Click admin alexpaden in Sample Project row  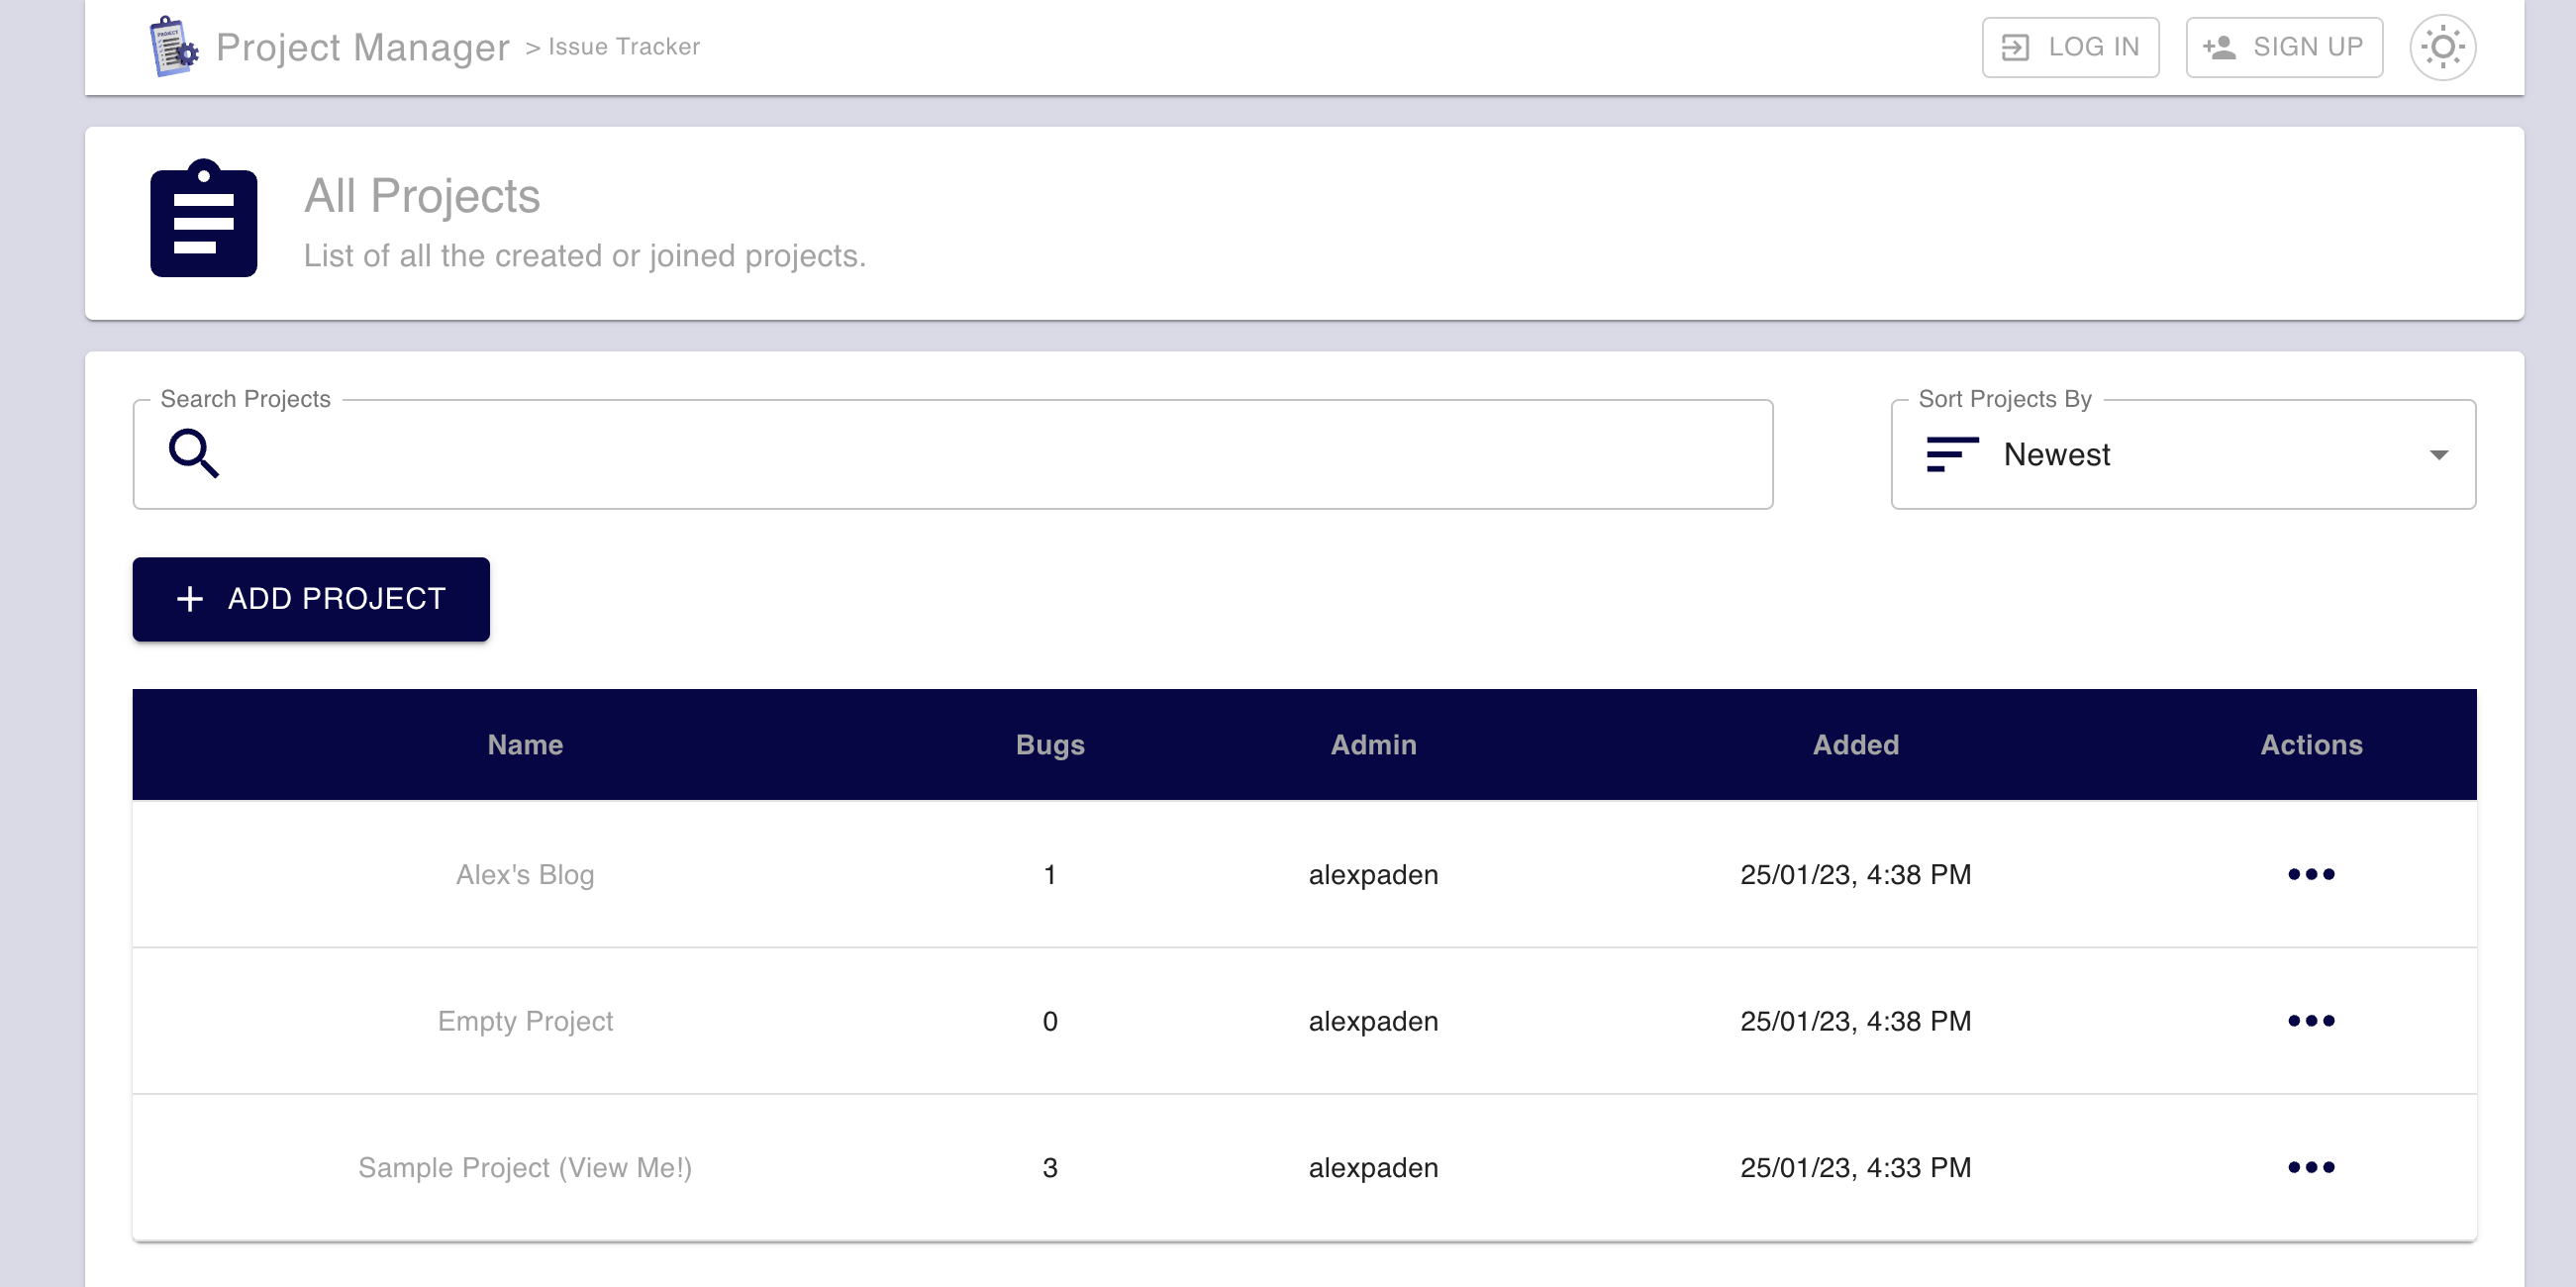[x=1373, y=1167]
